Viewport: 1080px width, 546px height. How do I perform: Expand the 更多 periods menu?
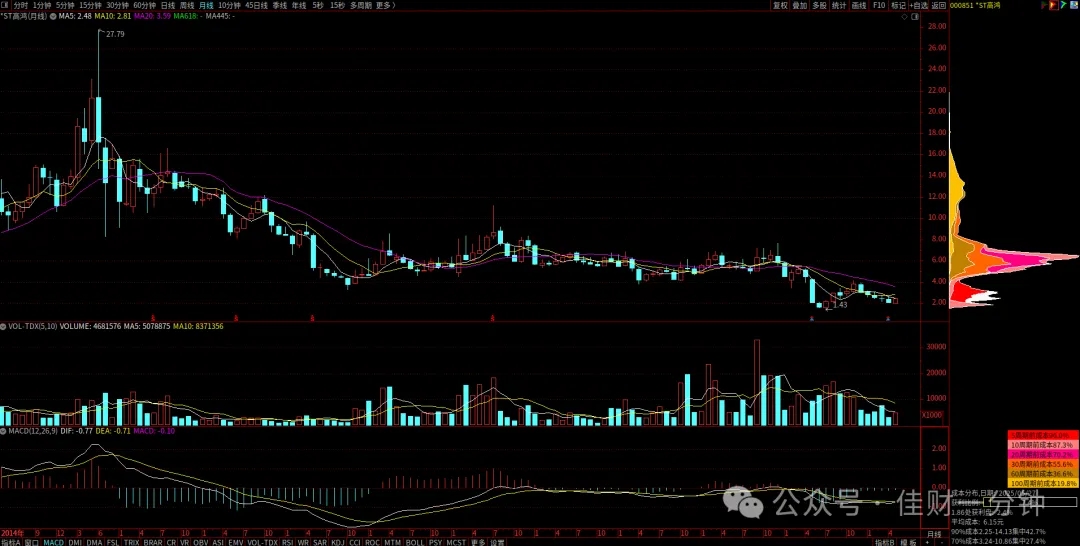[386, 6]
